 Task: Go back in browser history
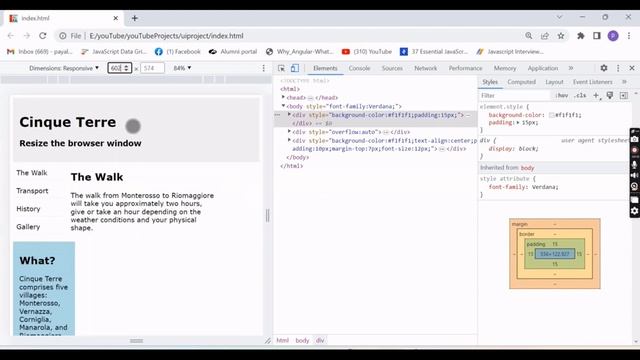pyautogui.click(x=11, y=36)
